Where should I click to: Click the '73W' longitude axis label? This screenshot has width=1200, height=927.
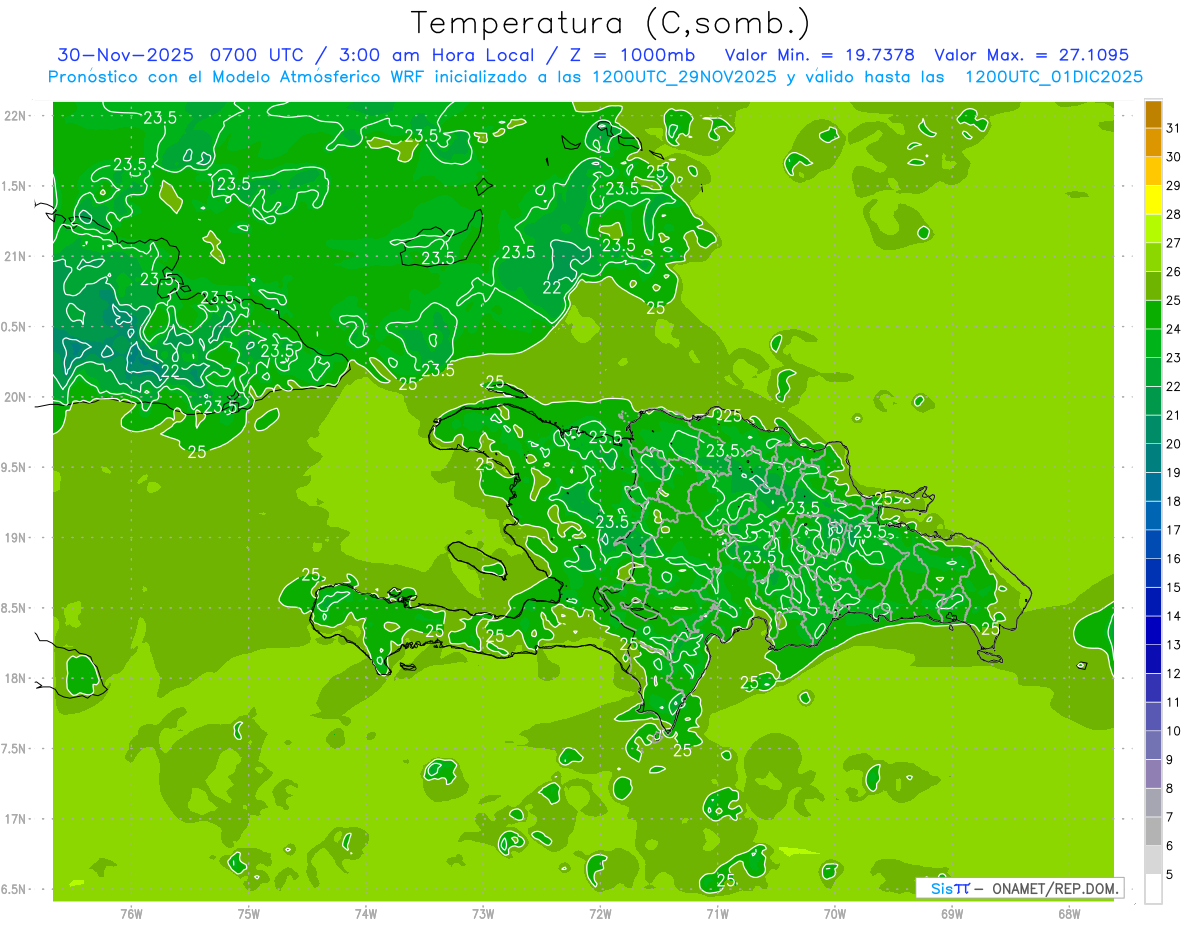tap(483, 913)
